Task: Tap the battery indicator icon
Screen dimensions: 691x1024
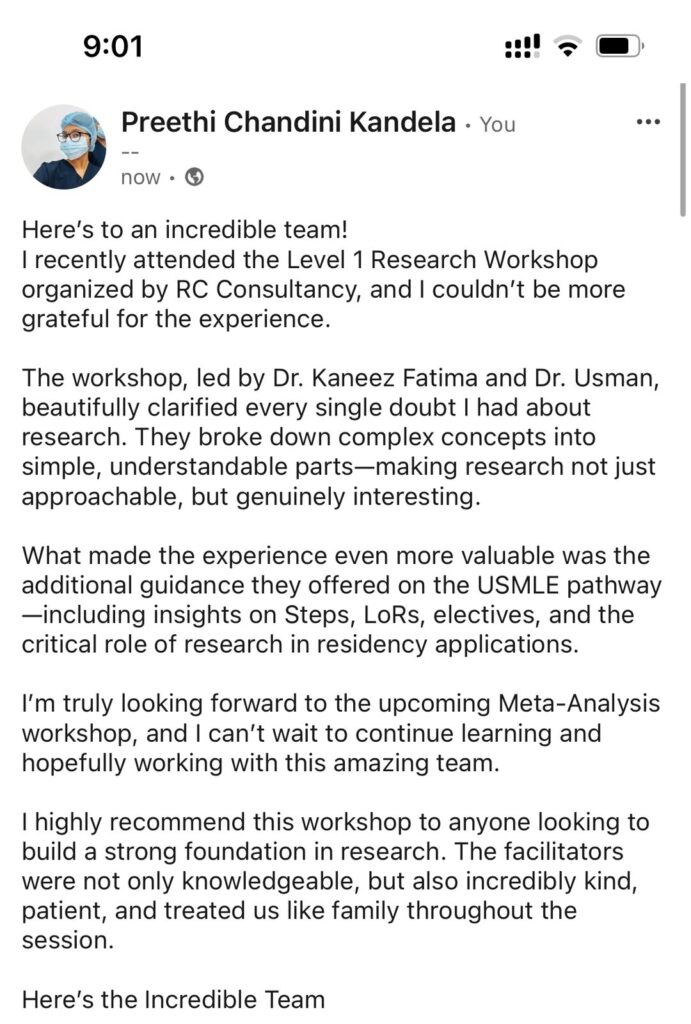Action: tap(620, 46)
